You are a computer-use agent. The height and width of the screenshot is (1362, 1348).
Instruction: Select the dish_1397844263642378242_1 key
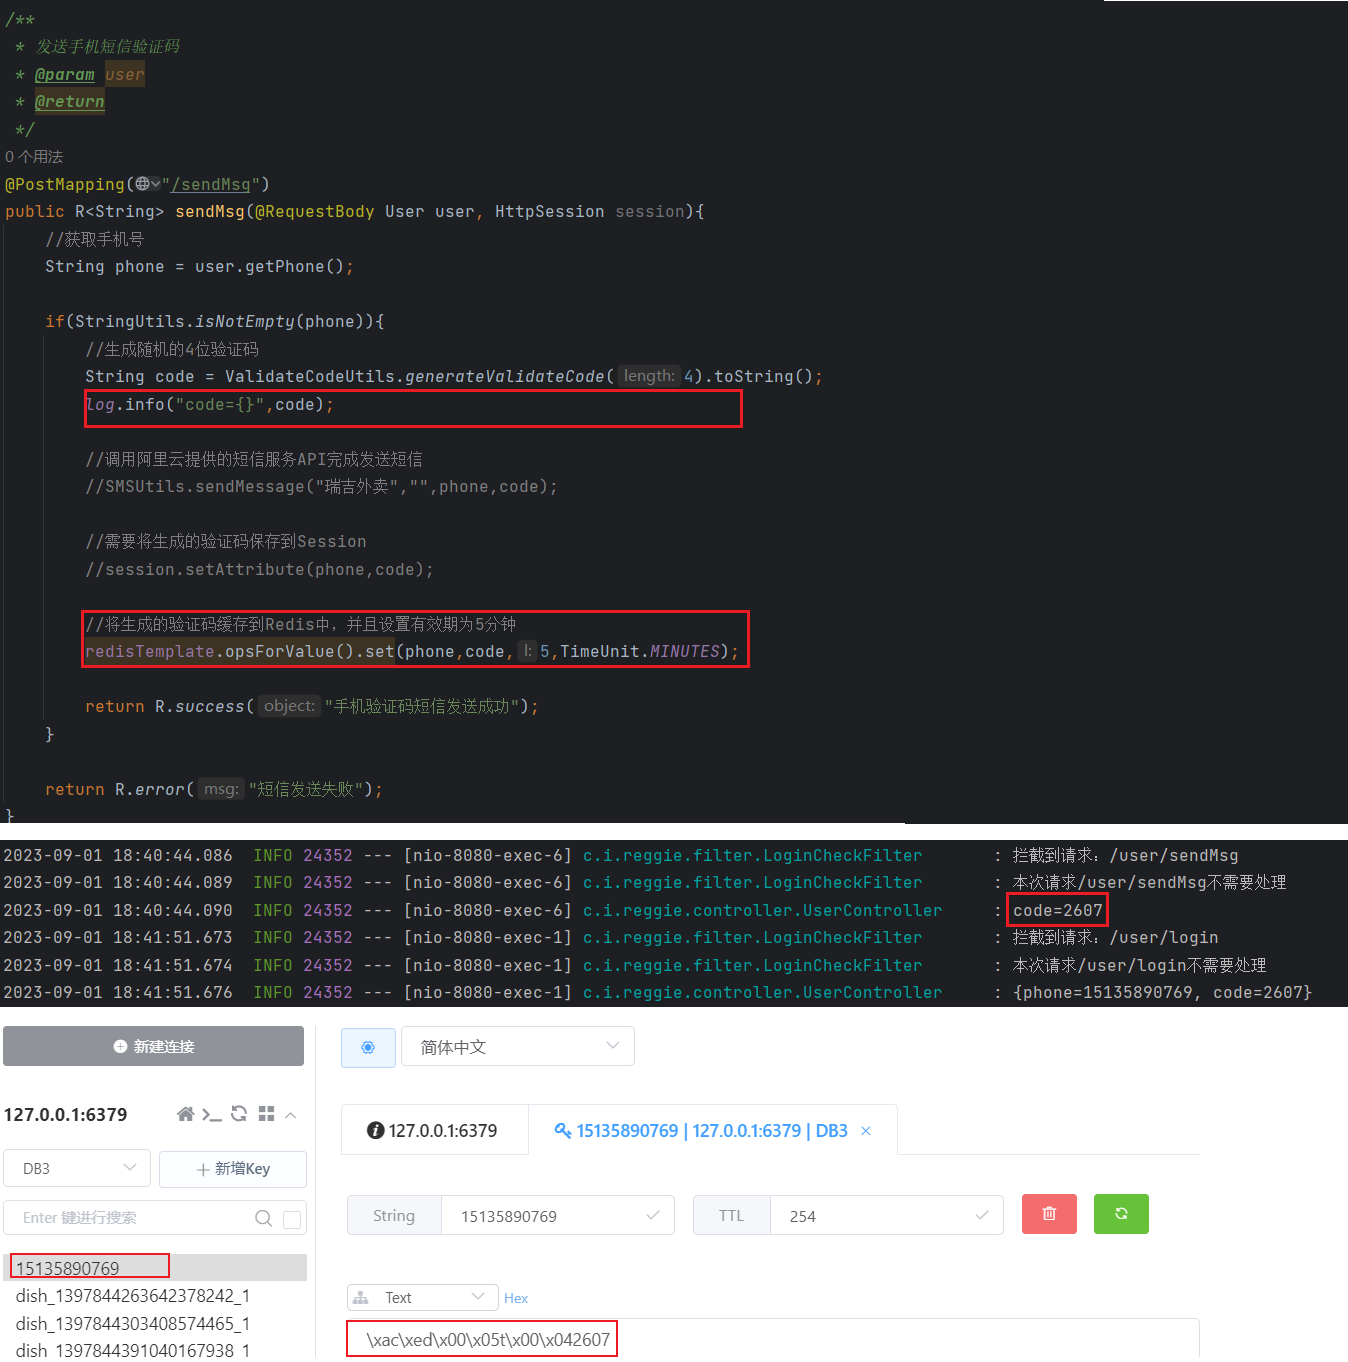pos(133,1296)
